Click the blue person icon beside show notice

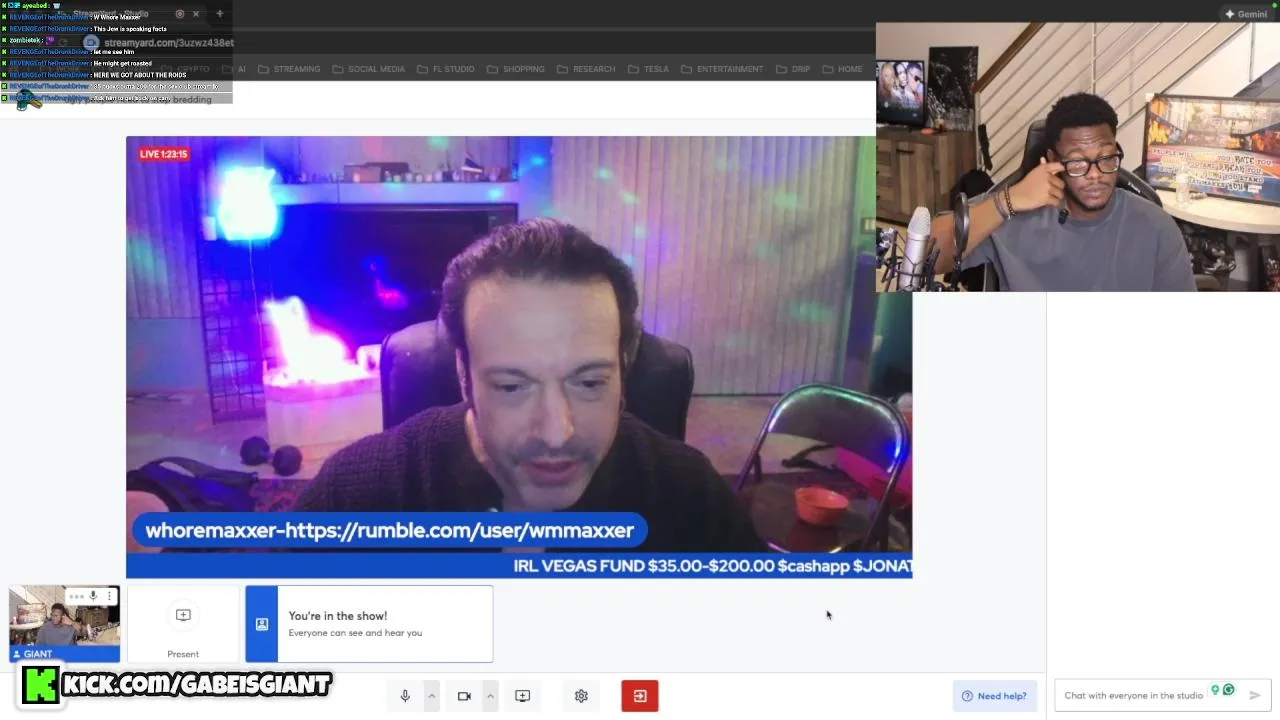[x=262, y=624]
